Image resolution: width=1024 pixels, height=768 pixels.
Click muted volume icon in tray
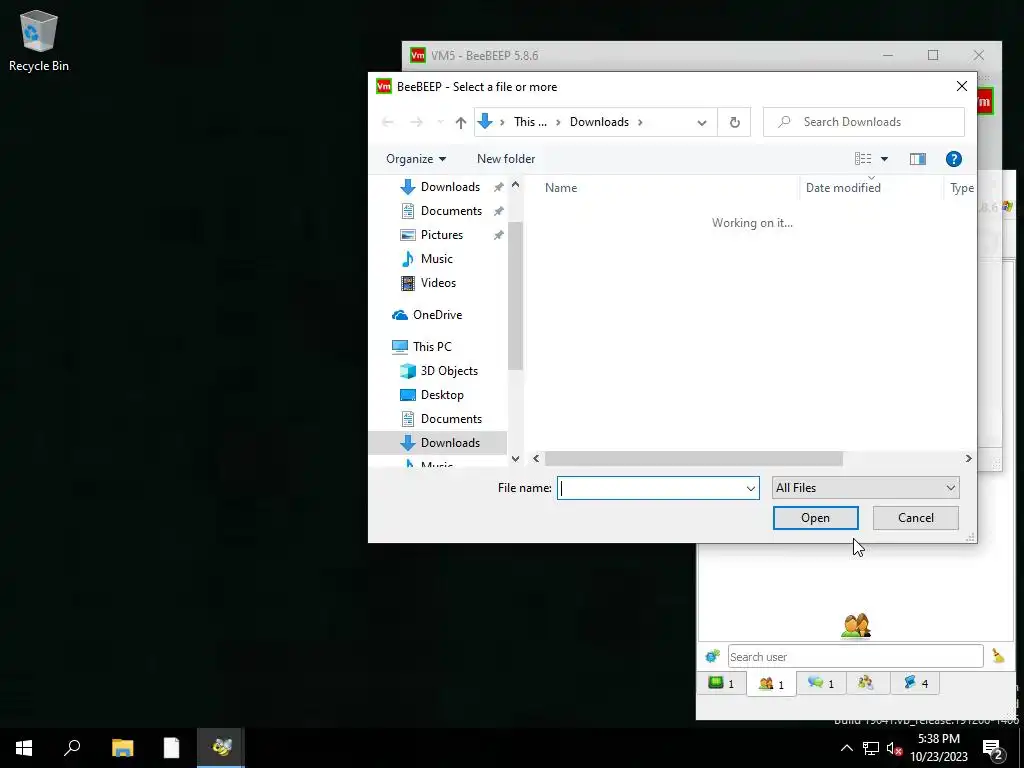(x=894, y=748)
